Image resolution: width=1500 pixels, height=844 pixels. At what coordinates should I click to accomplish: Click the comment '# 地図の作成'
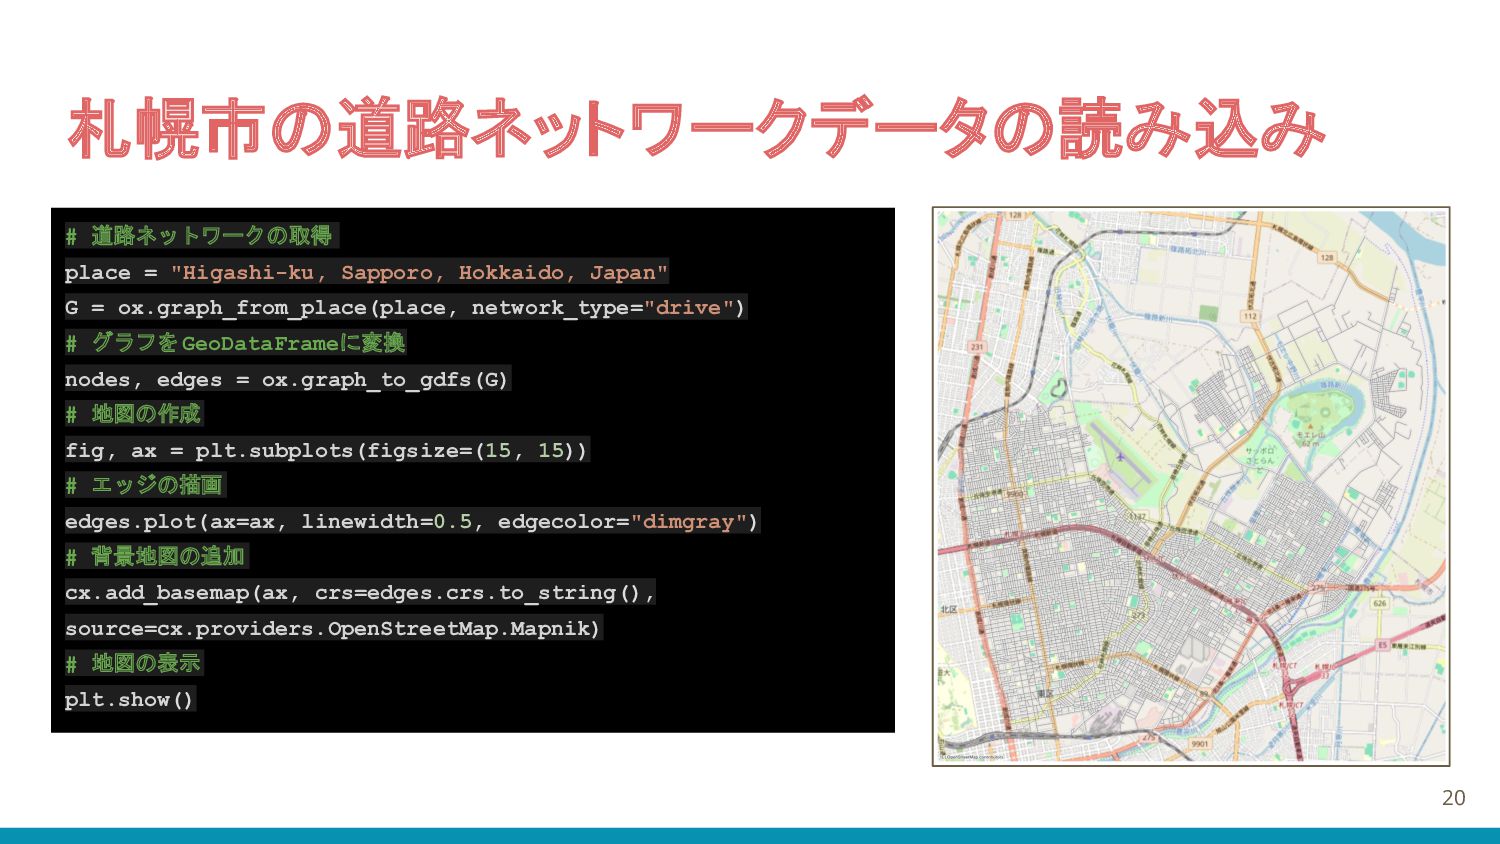point(133,414)
